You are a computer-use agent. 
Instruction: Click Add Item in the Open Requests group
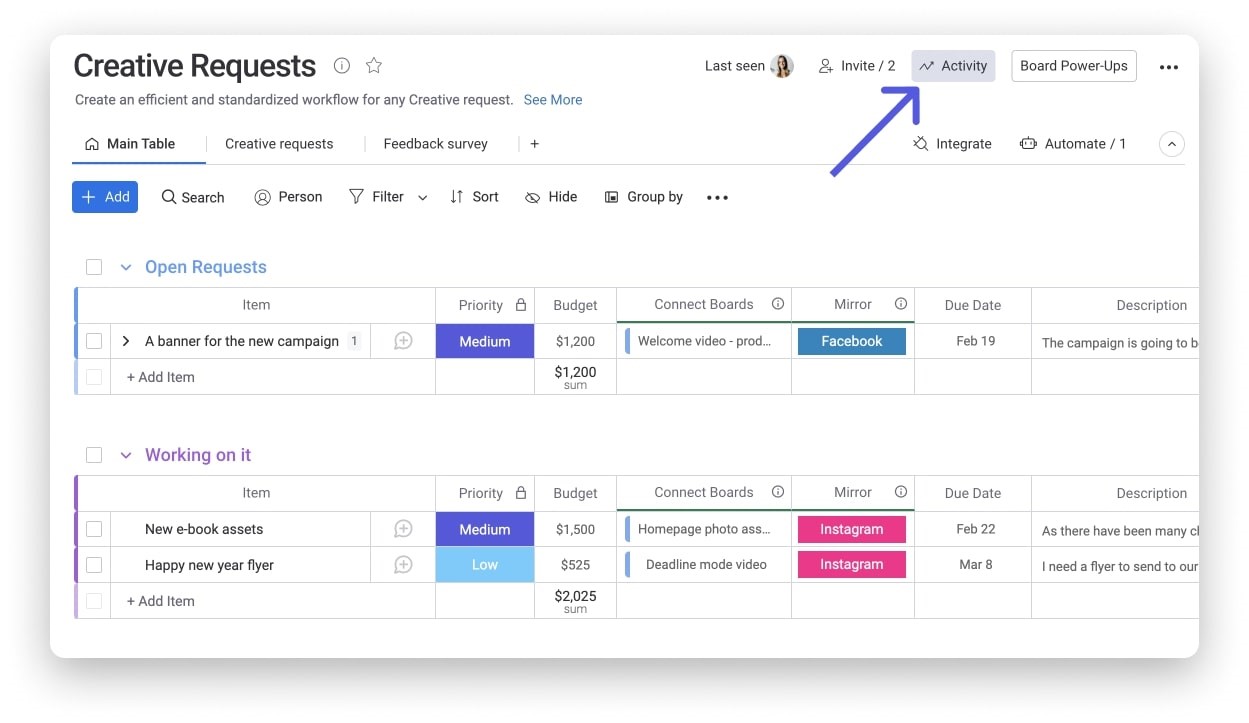[x=161, y=377]
